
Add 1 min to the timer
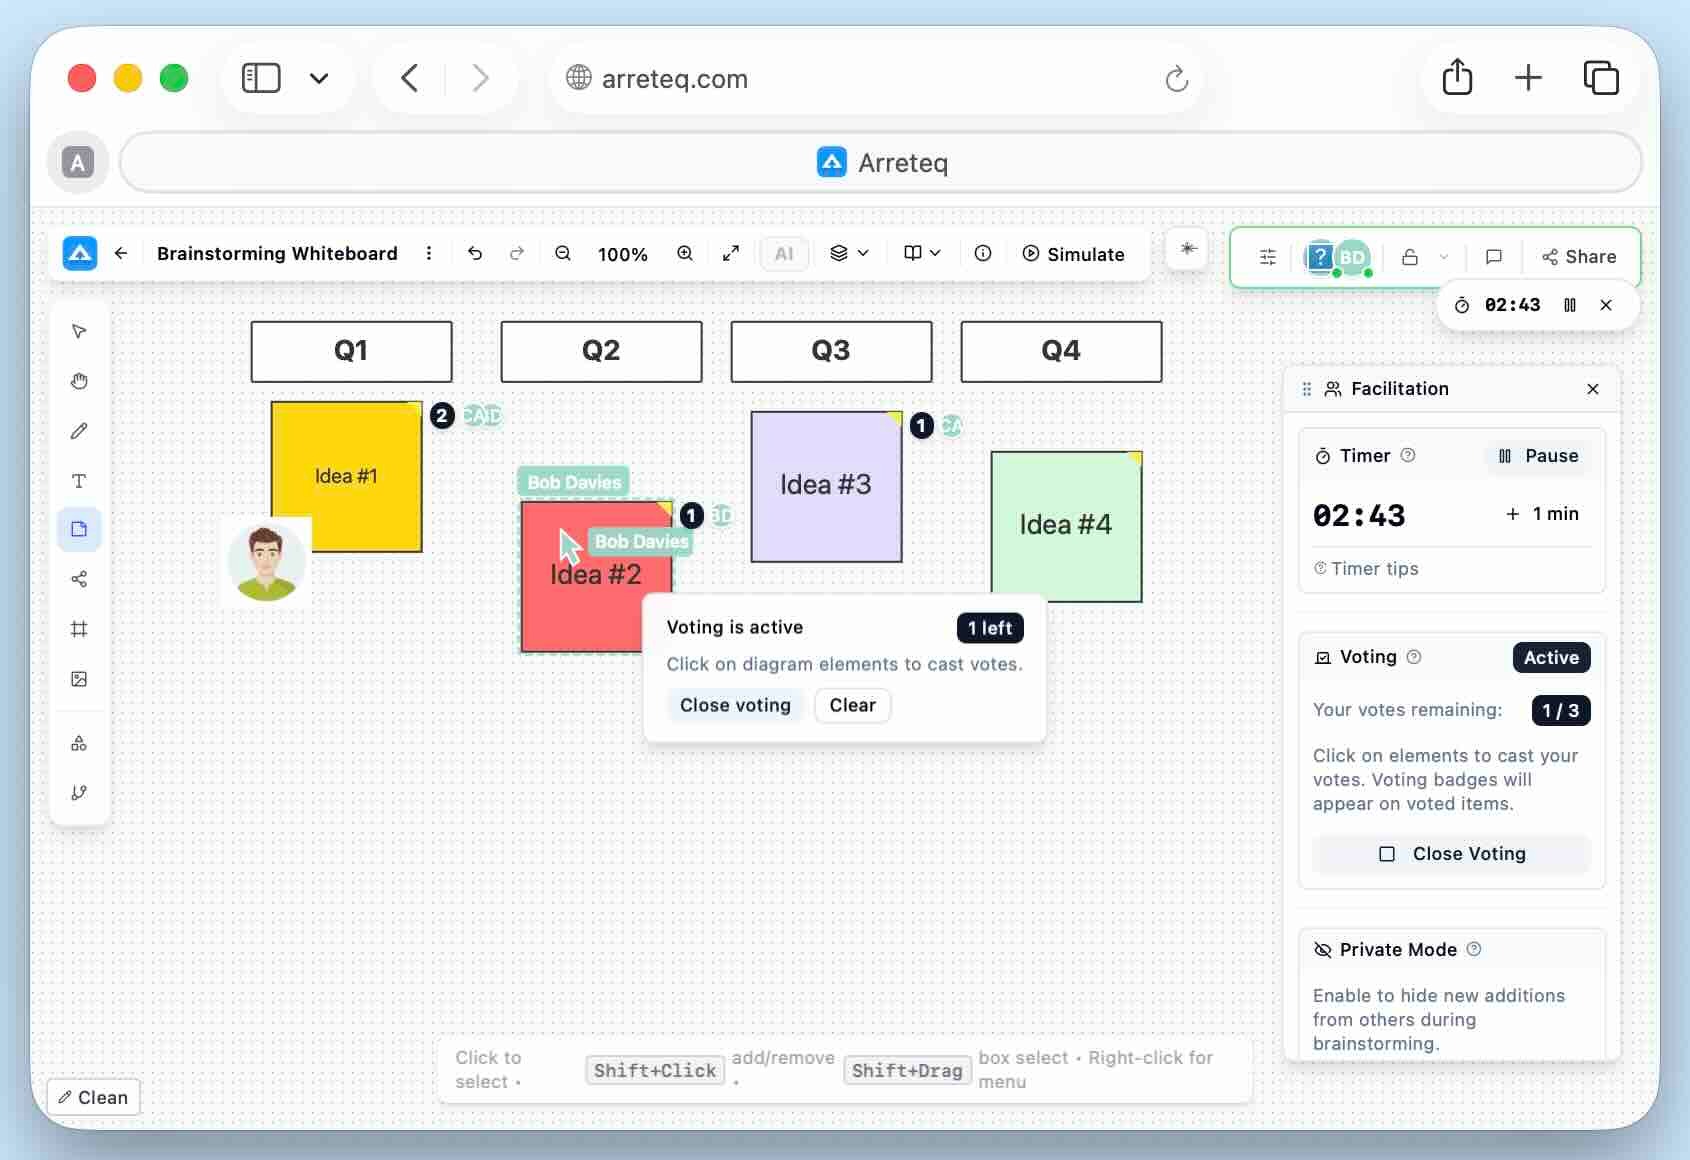tap(1543, 515)
